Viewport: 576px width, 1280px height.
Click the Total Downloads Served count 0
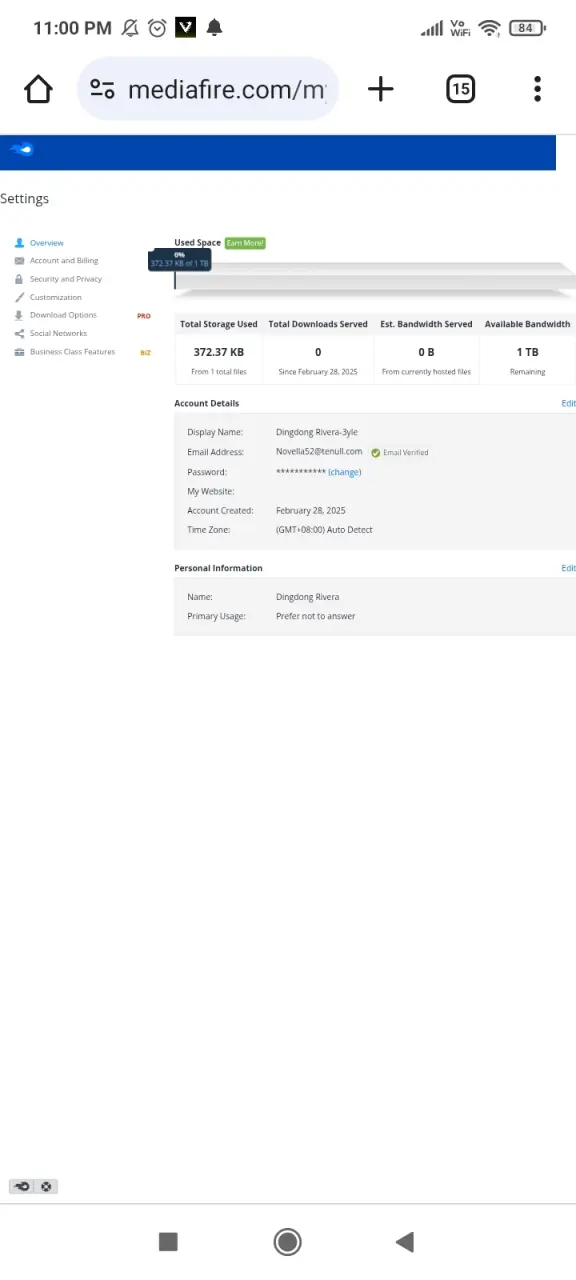(318, 352)
